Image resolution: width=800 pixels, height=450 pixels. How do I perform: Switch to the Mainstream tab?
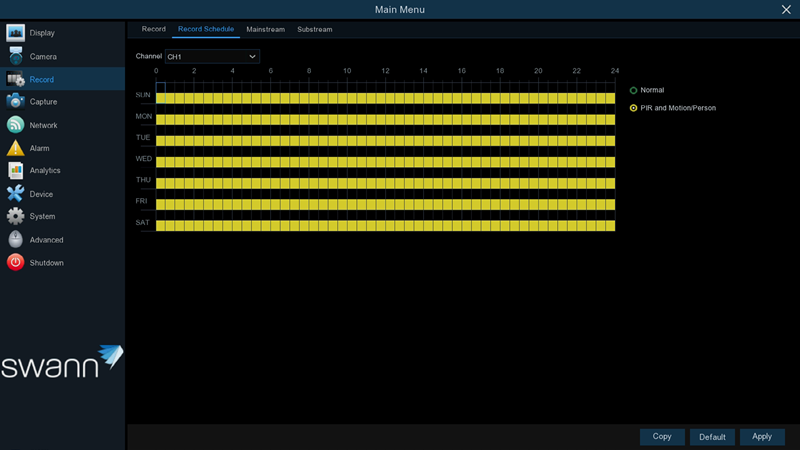click(x=265, y=30)
